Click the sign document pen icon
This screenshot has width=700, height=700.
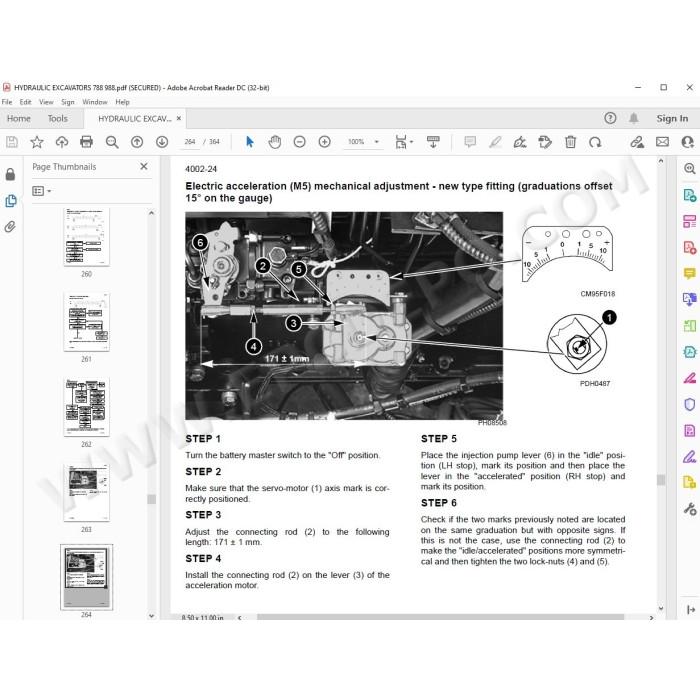520,142
